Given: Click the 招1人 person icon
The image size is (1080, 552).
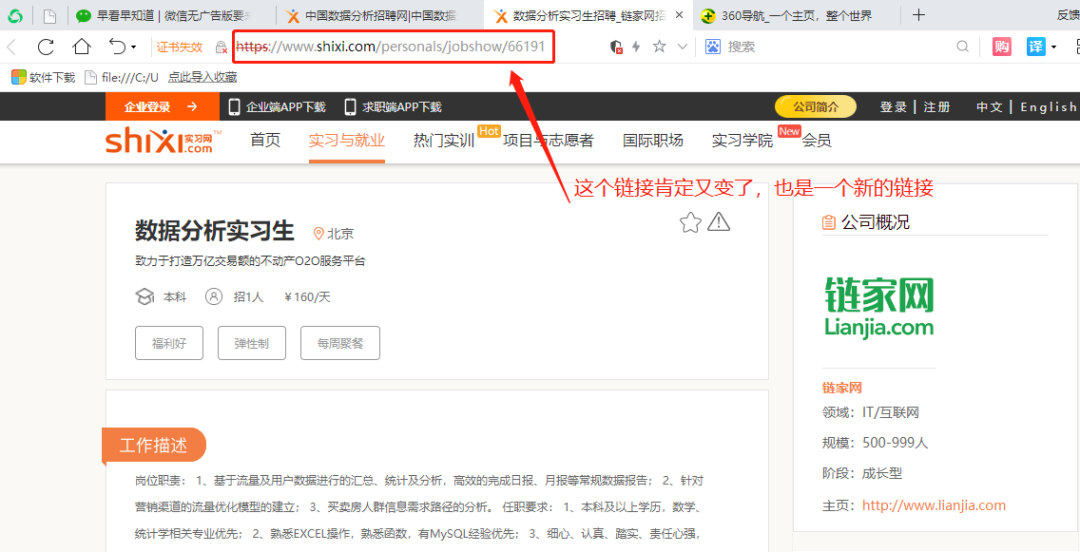Looking at the screenshot, I should tap(214, 297).
